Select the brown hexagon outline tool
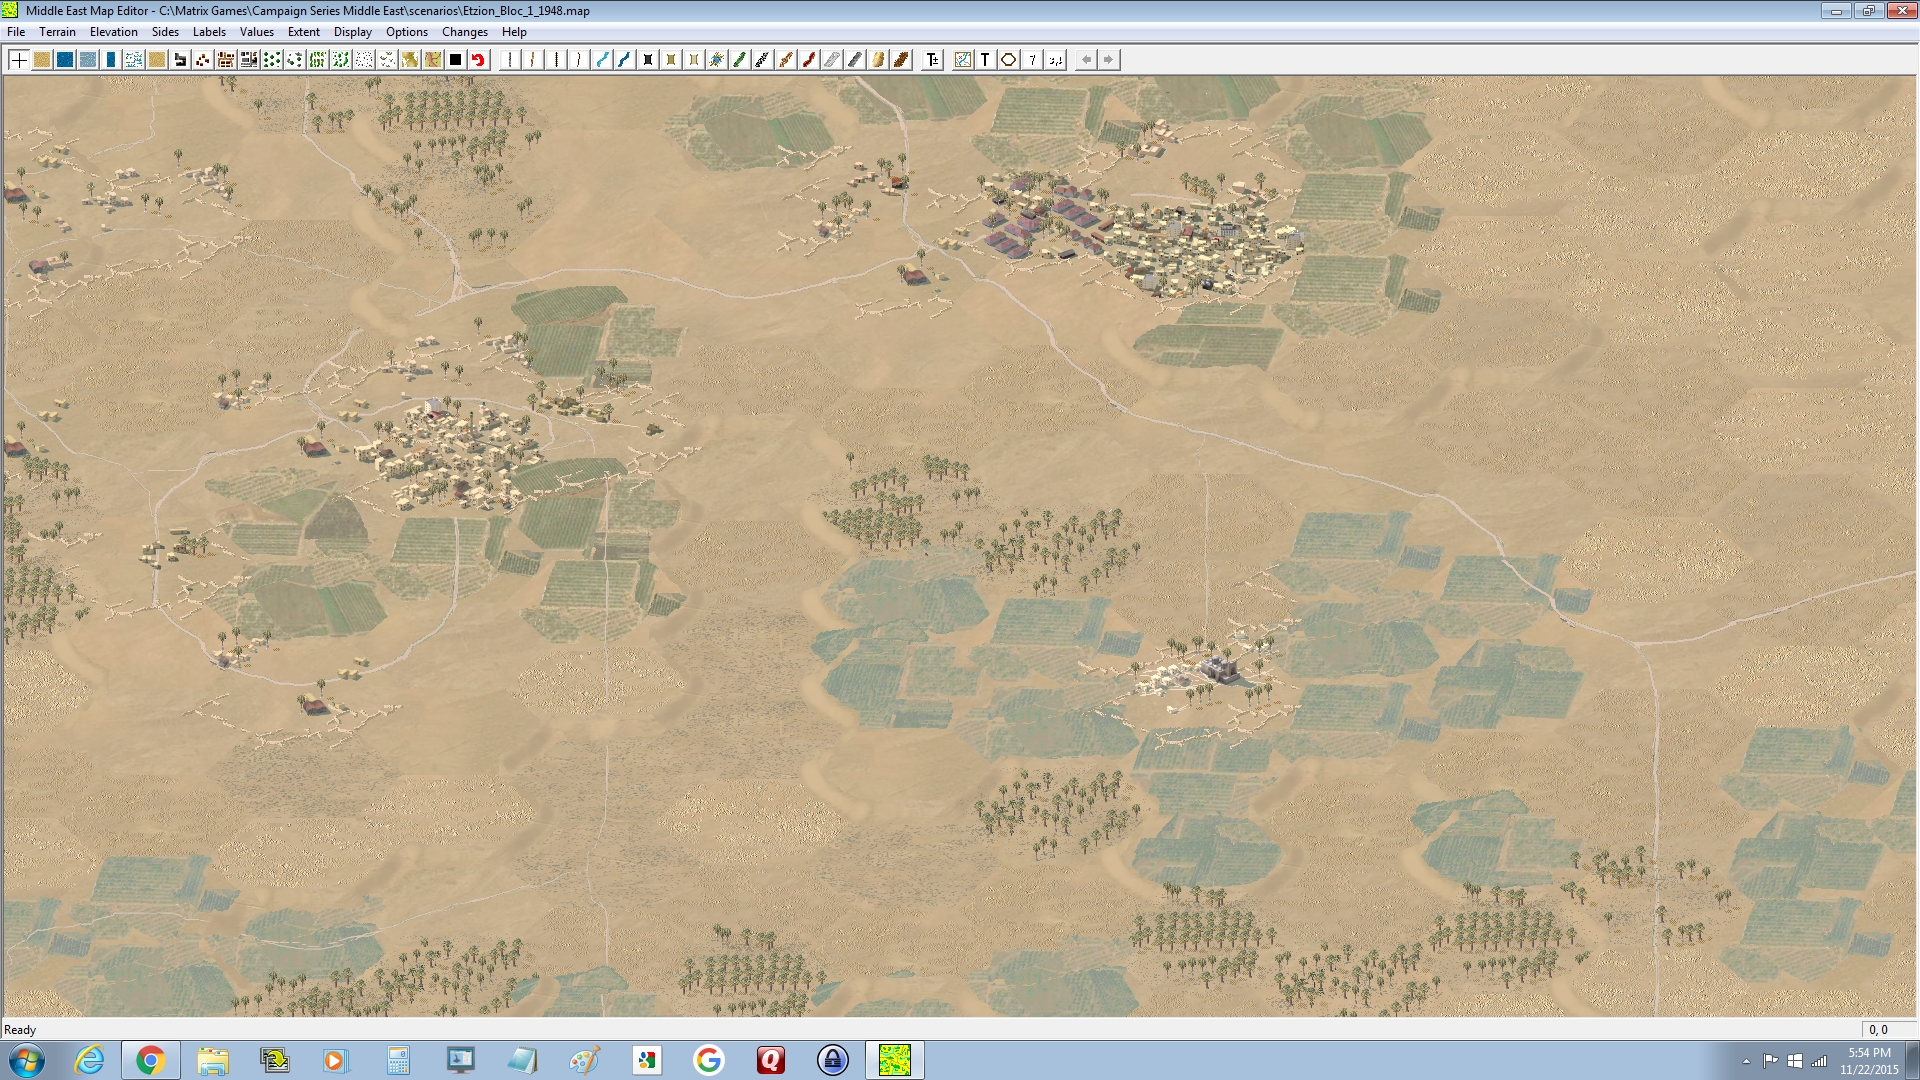Viewport: 1920px width, 1080px height. click(1008, 60)
